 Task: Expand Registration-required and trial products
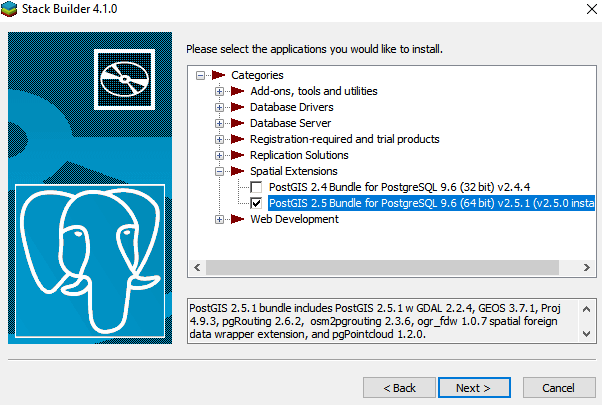[219, 139]
